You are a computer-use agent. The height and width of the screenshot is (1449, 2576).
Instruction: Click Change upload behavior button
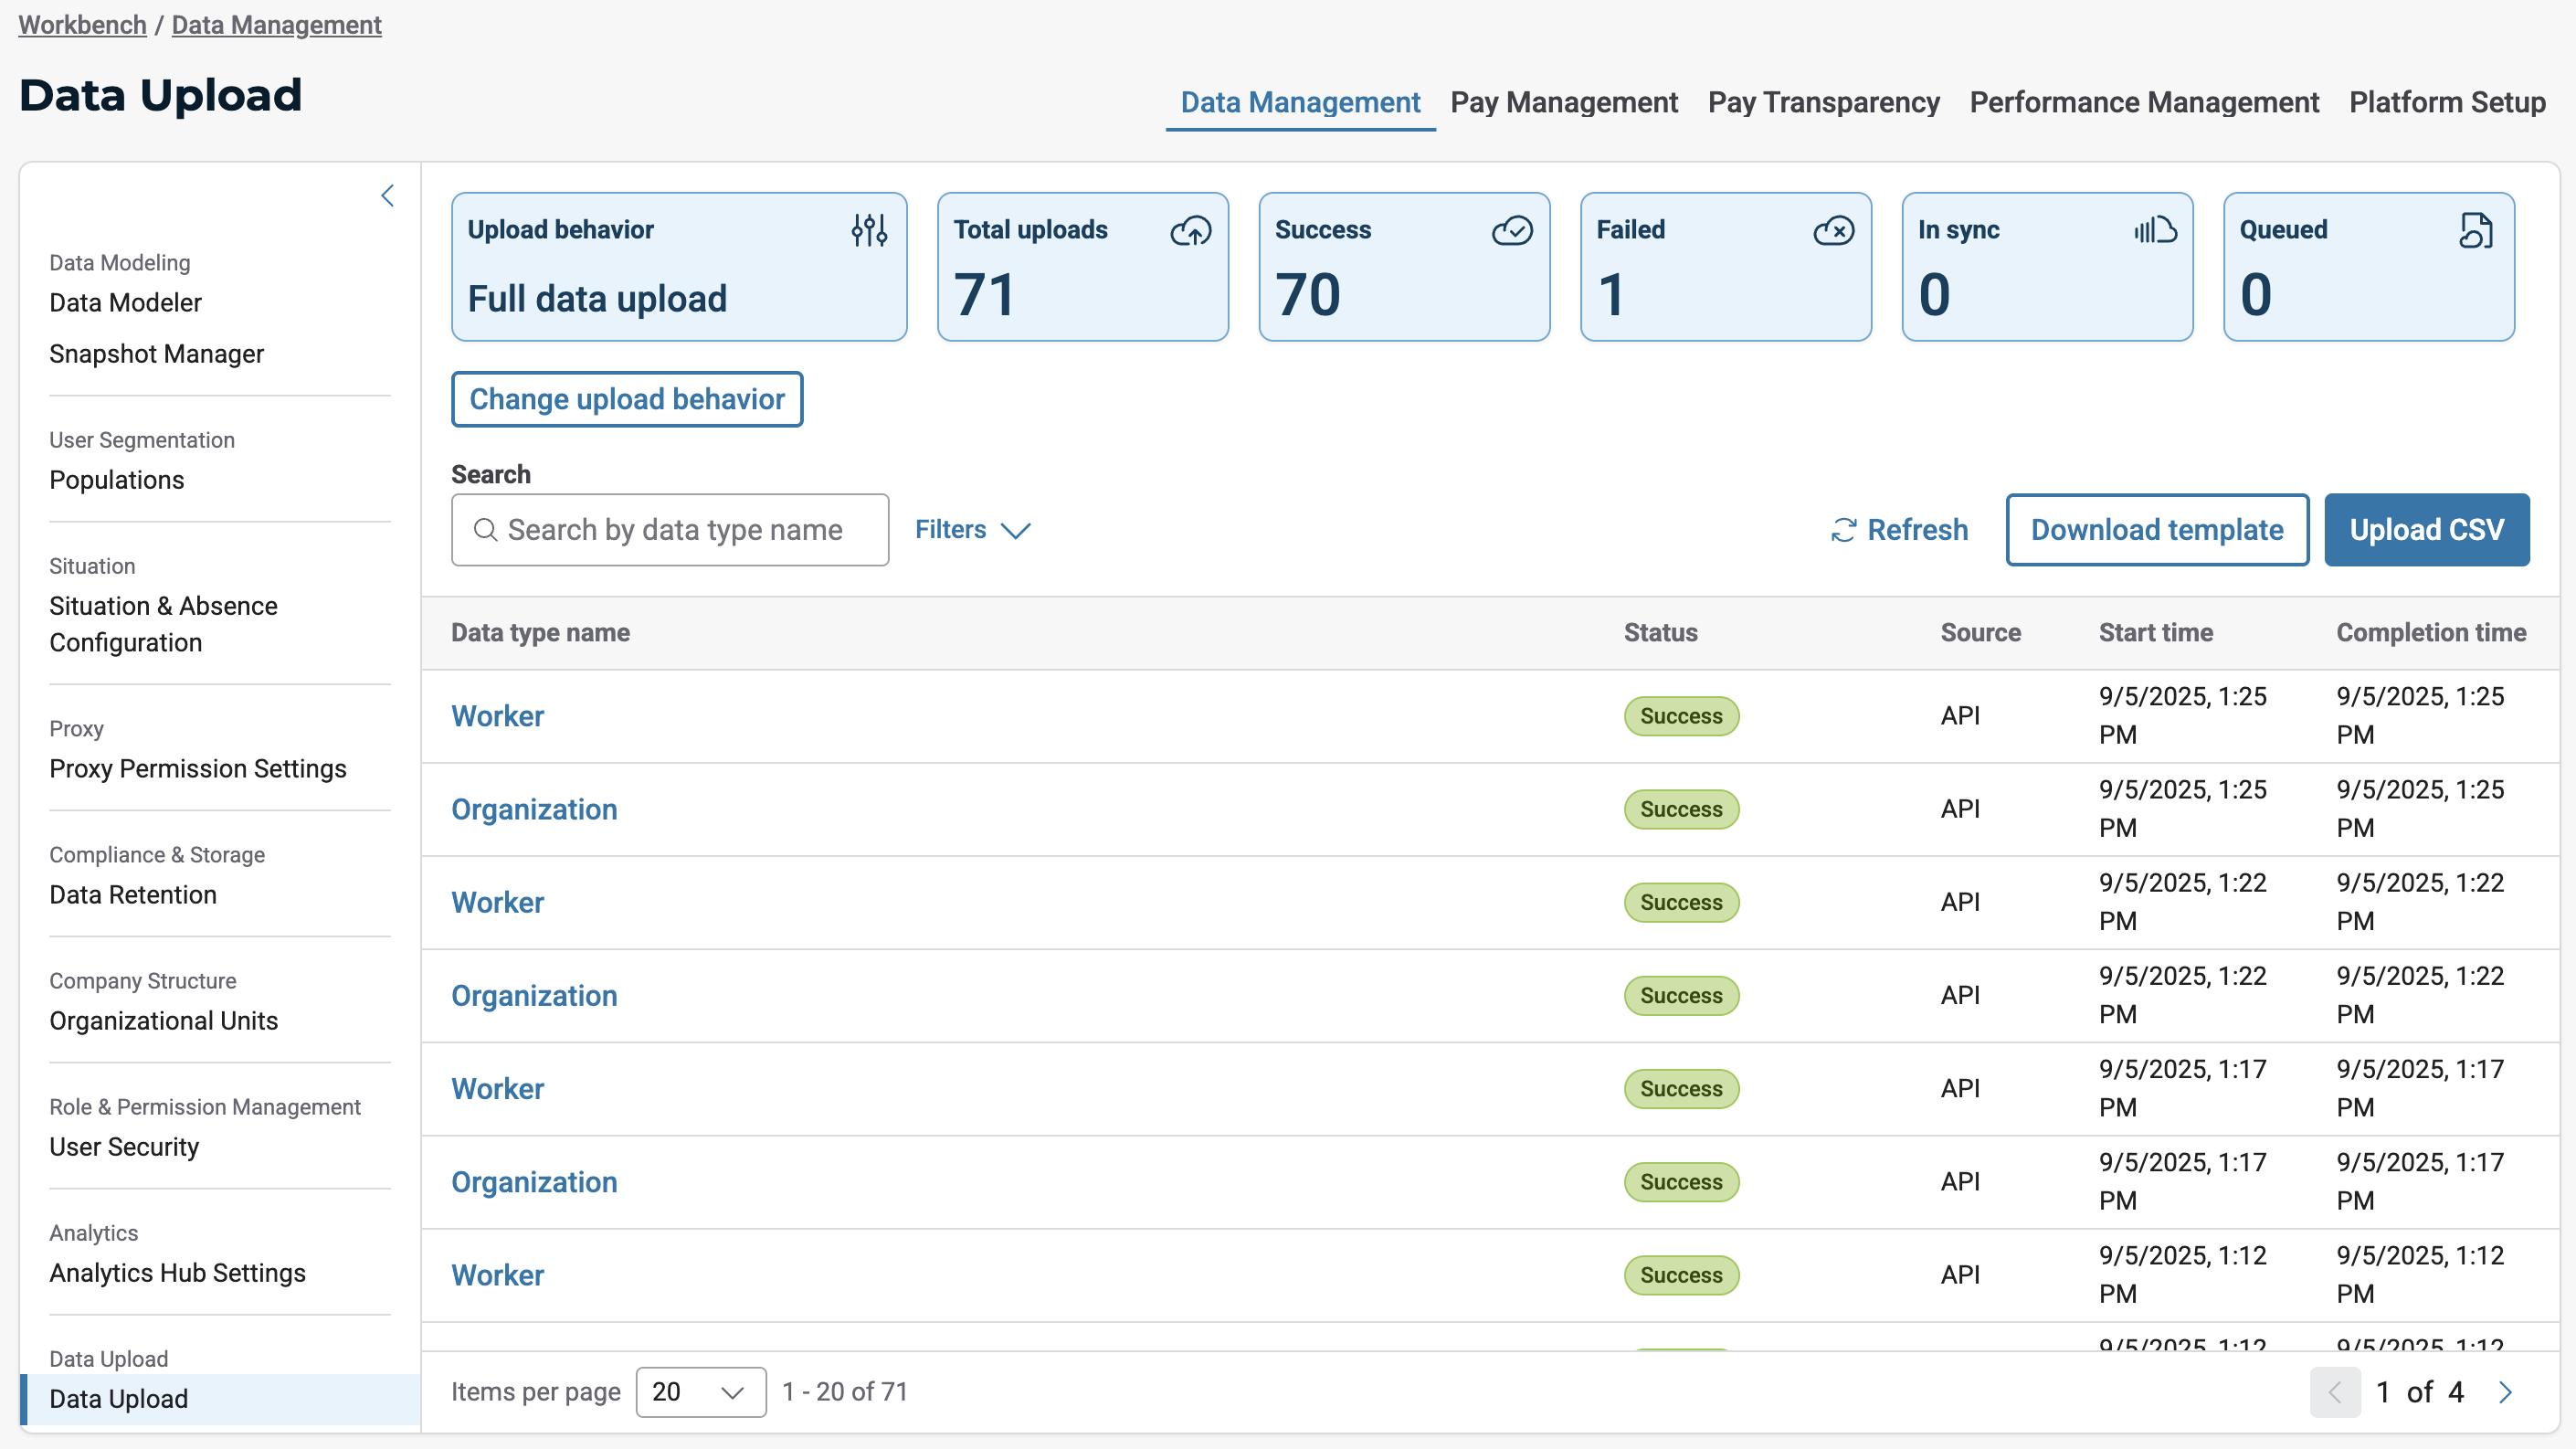[627, 399]
